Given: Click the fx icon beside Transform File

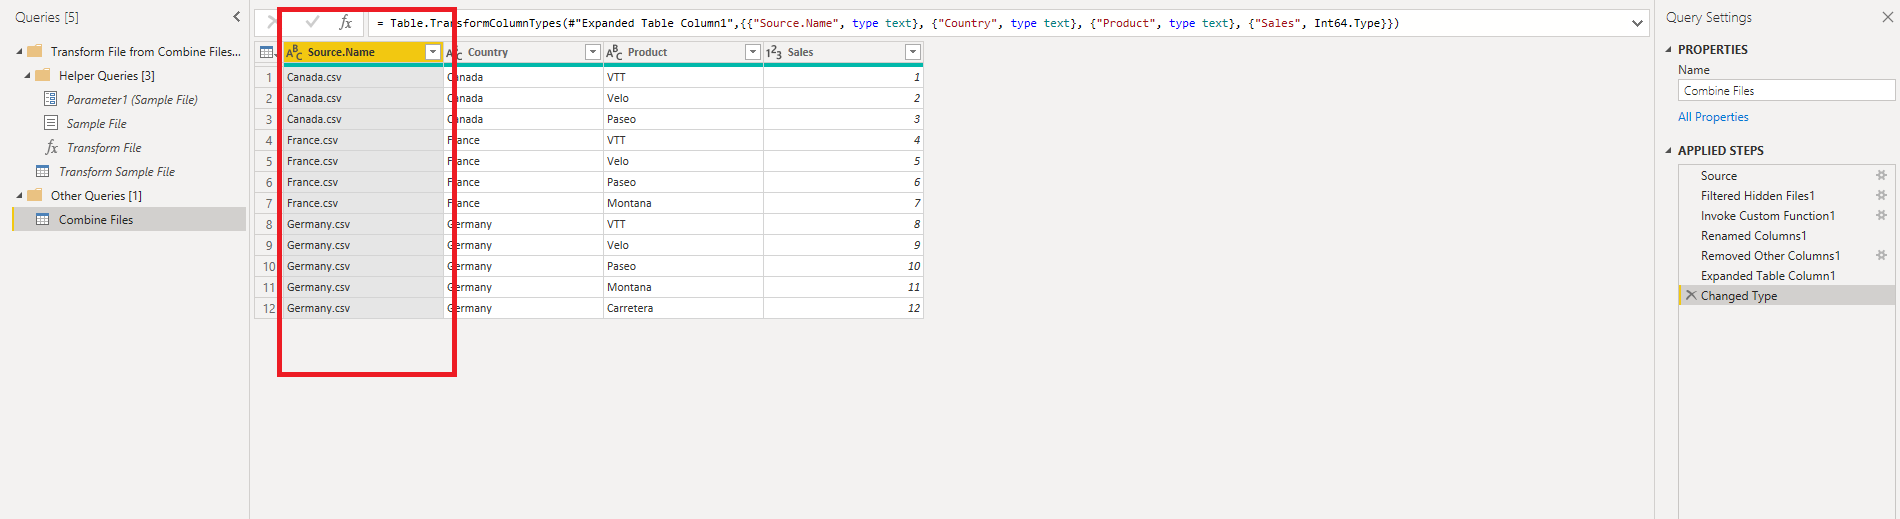Looking at the screenshot, I should 51,147.
